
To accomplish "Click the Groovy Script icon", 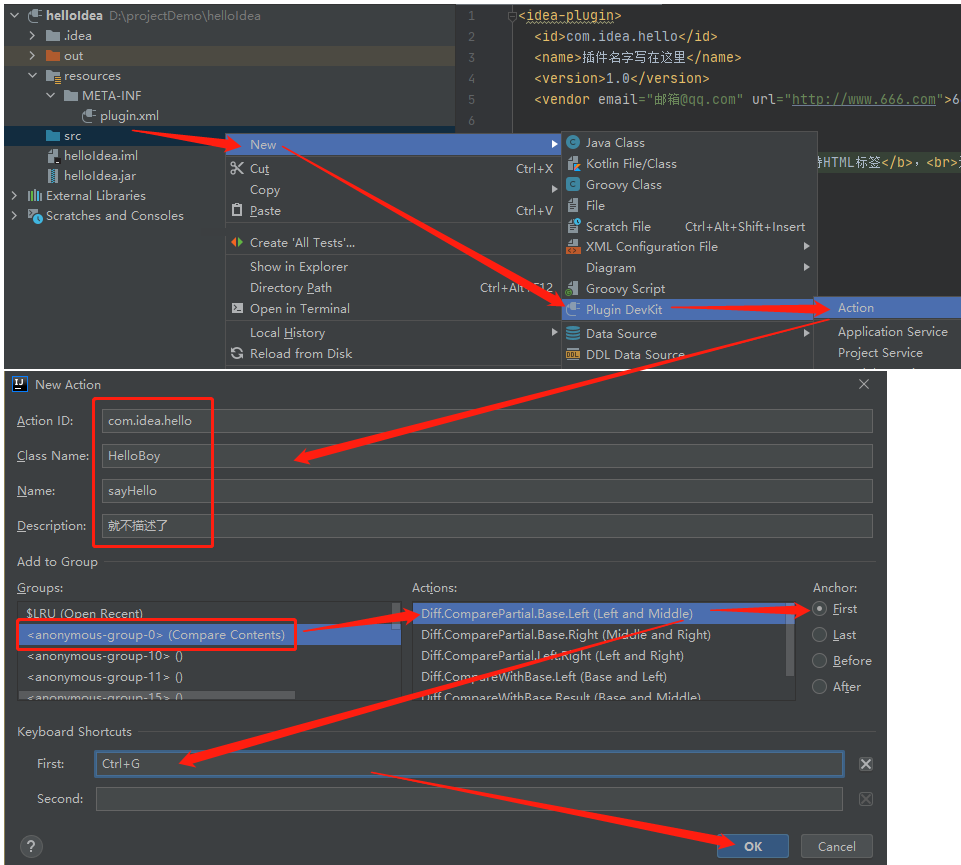I will 573,288.
